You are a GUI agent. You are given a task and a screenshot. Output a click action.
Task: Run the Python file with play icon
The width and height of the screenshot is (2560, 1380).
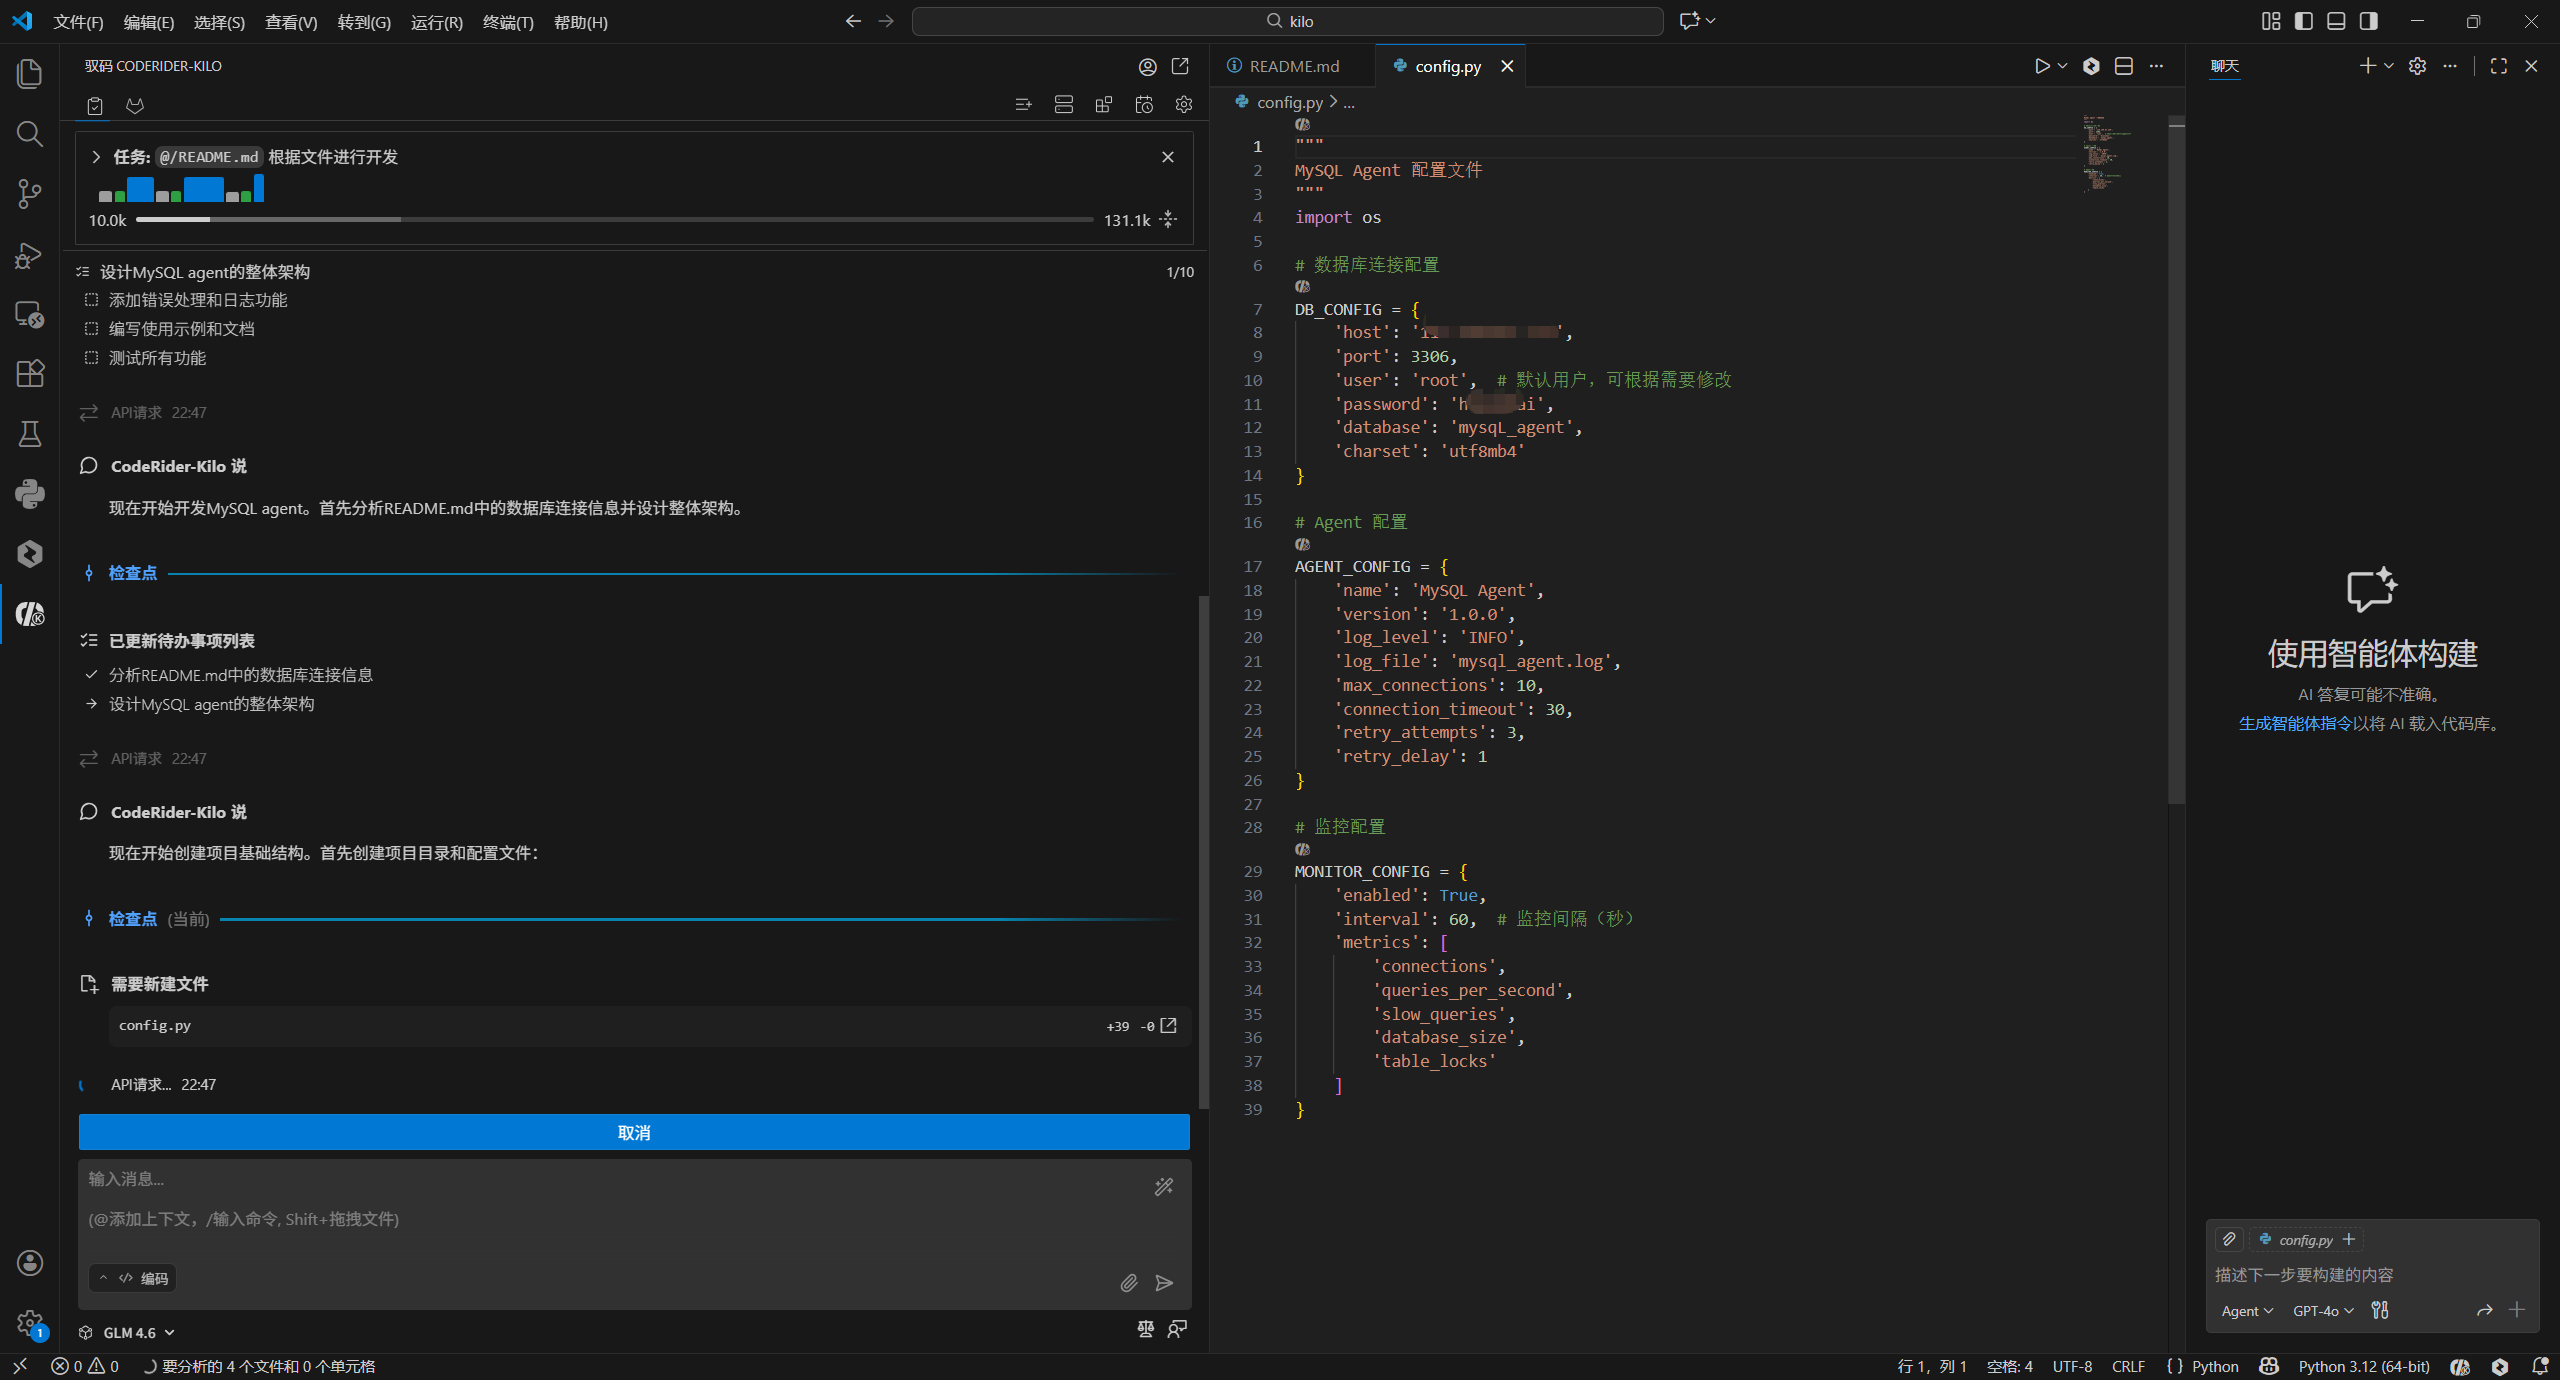point(2042,66)
